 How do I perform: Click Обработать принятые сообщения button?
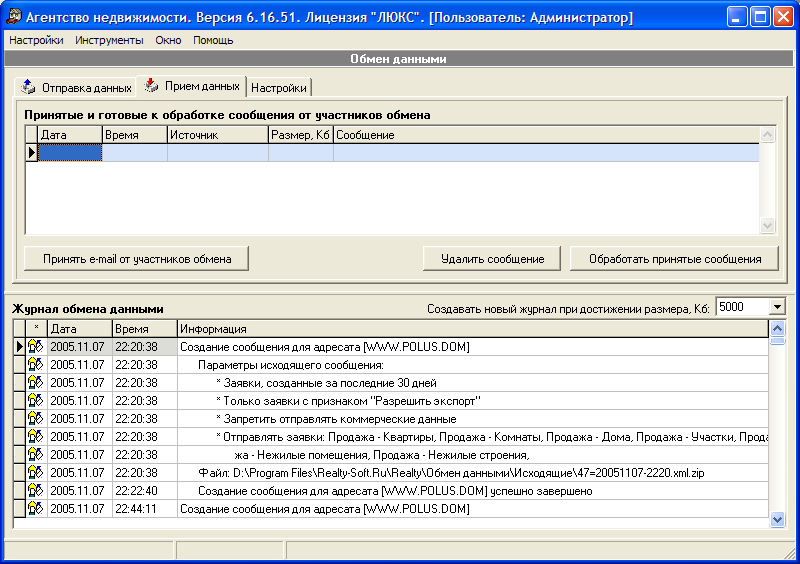point(674,259)
